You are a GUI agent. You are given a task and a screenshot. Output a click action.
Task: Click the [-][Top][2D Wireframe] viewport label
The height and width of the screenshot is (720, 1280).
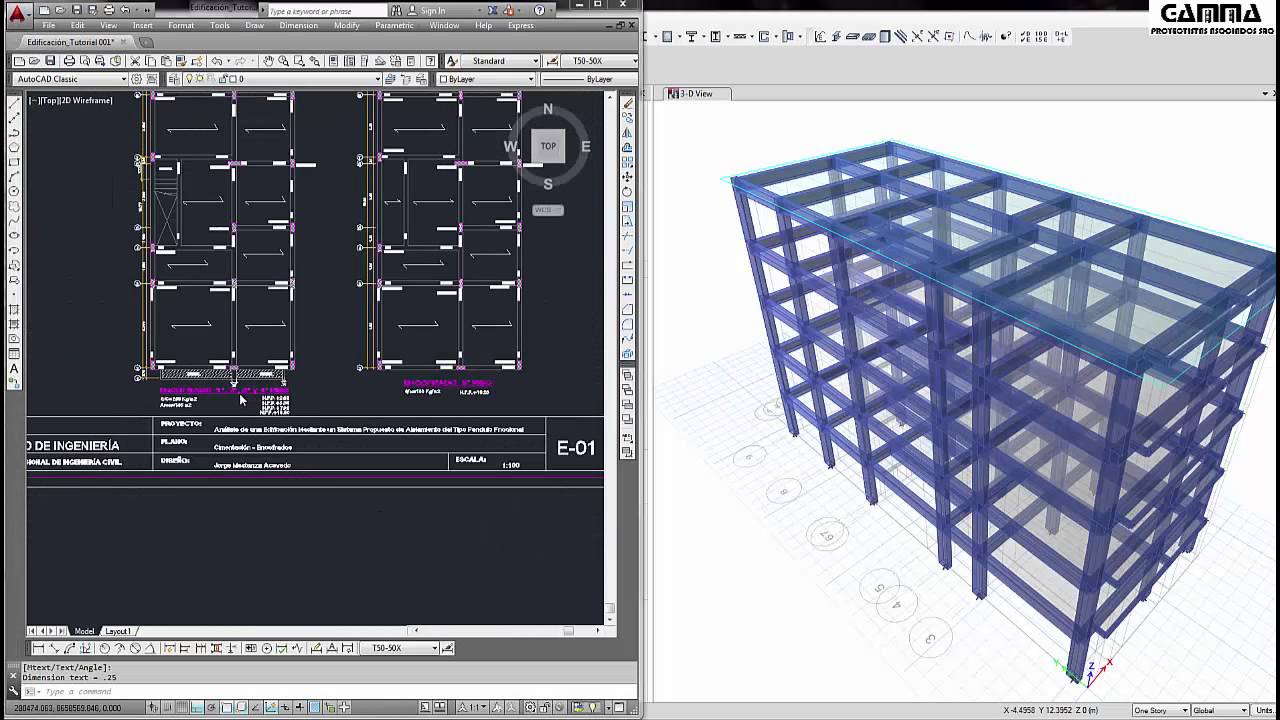71,100
